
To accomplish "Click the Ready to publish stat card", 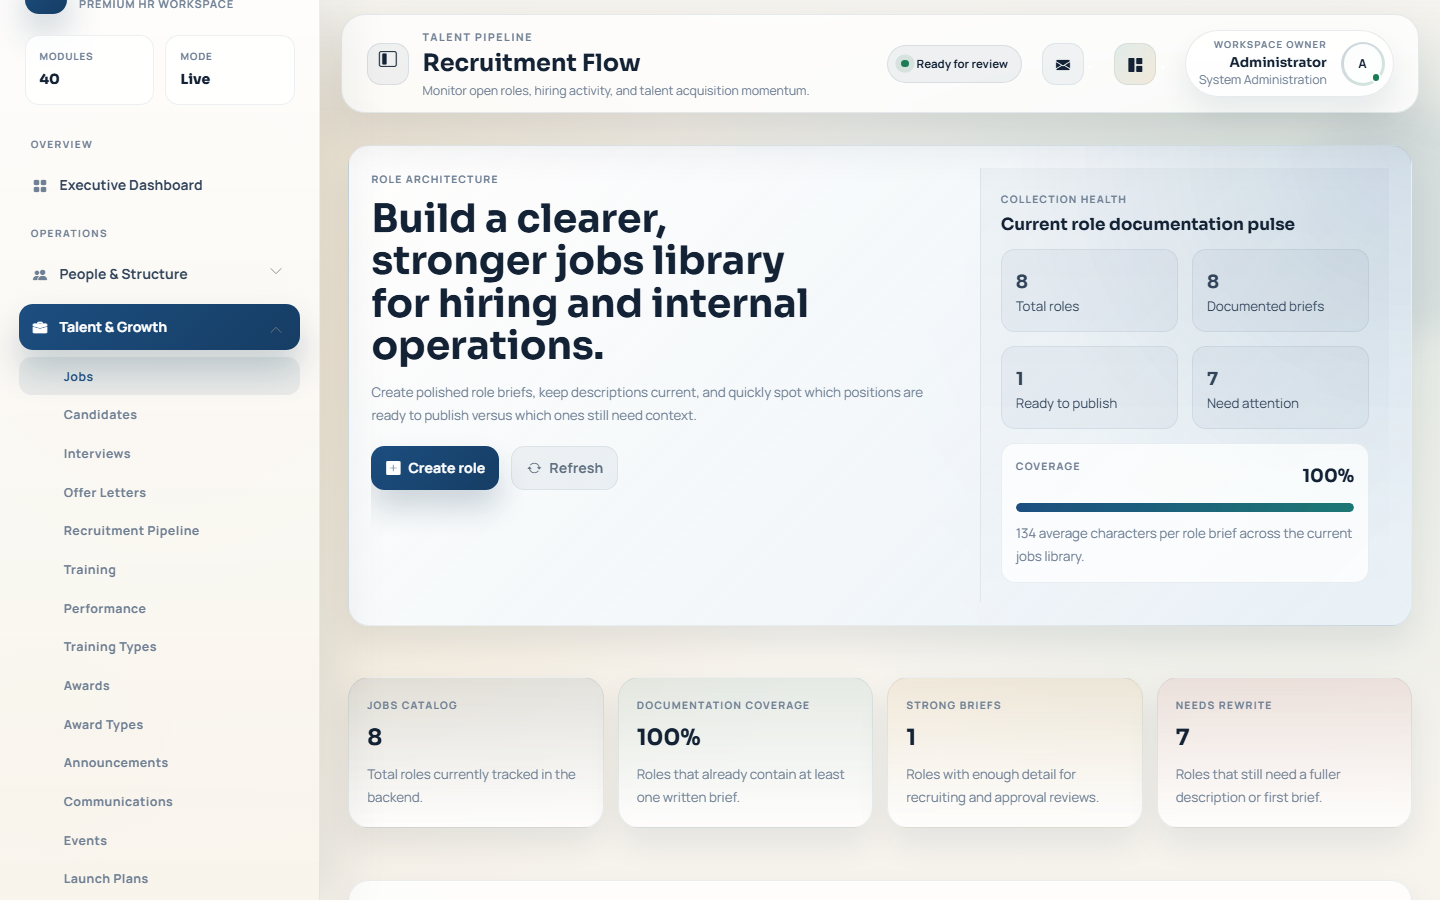I will coord(1089,388).
